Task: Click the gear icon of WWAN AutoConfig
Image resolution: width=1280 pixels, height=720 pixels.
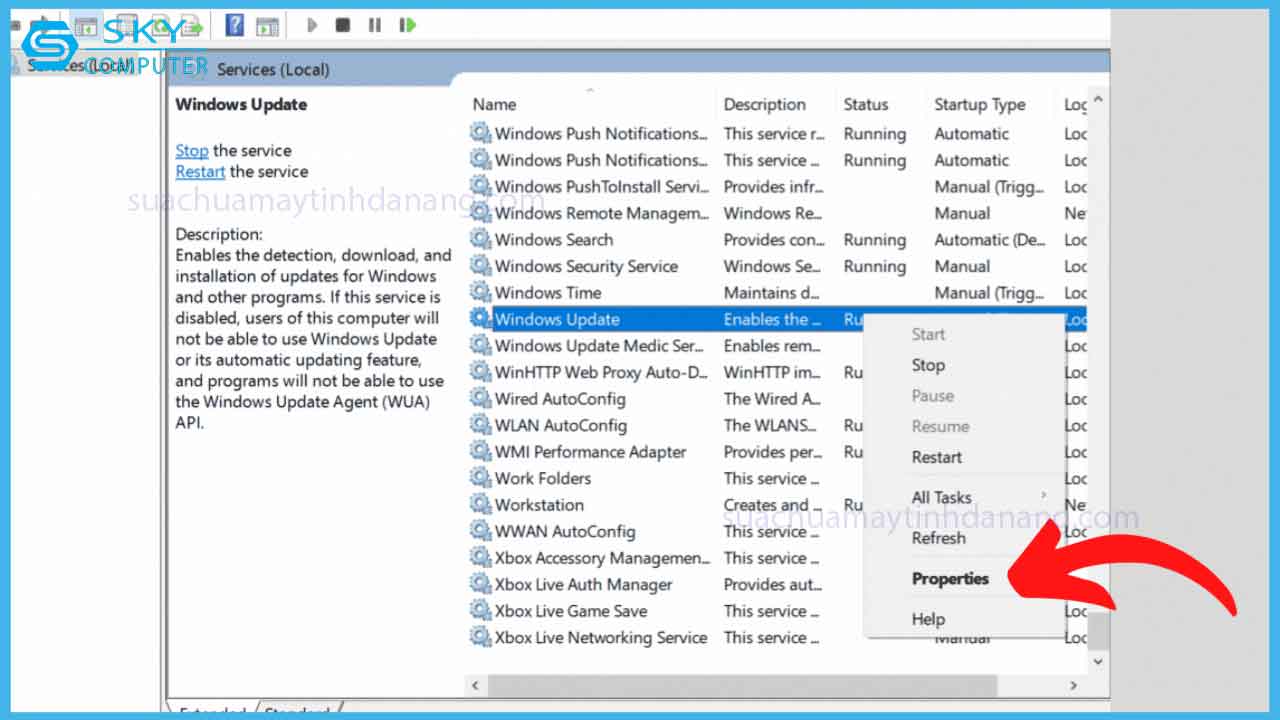Action: point(481,531)
